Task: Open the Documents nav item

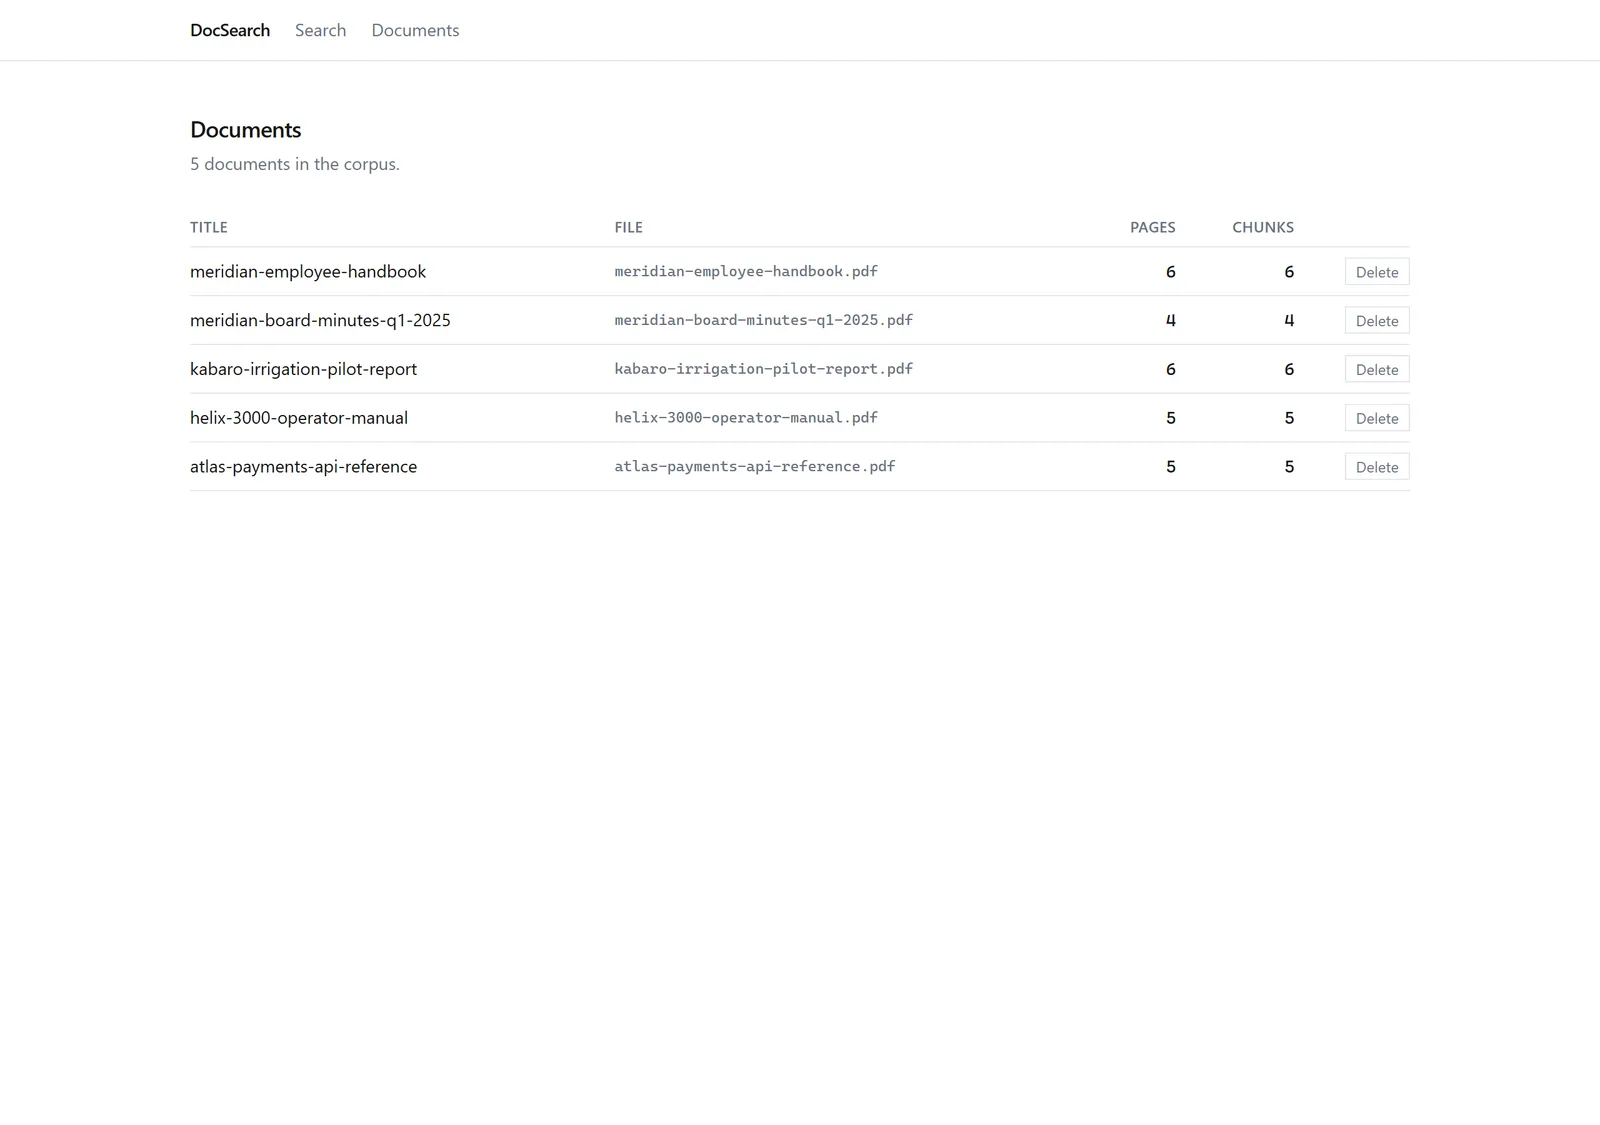Action: point(415,30)
